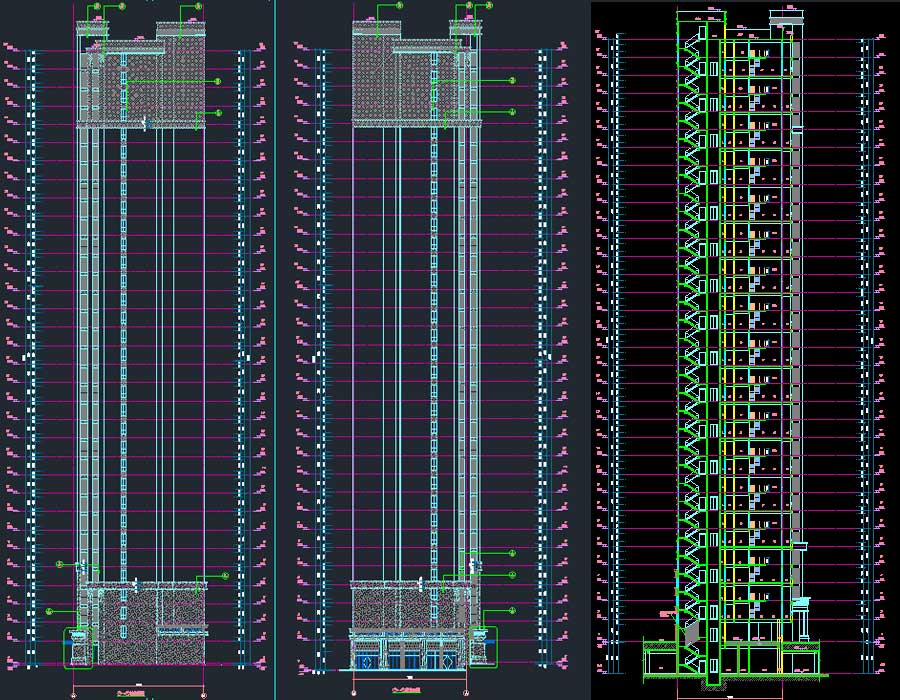900x700 pixels.
Task: Select upper-right callout bubble beside left elevation crown
Action: pos(198,6)
